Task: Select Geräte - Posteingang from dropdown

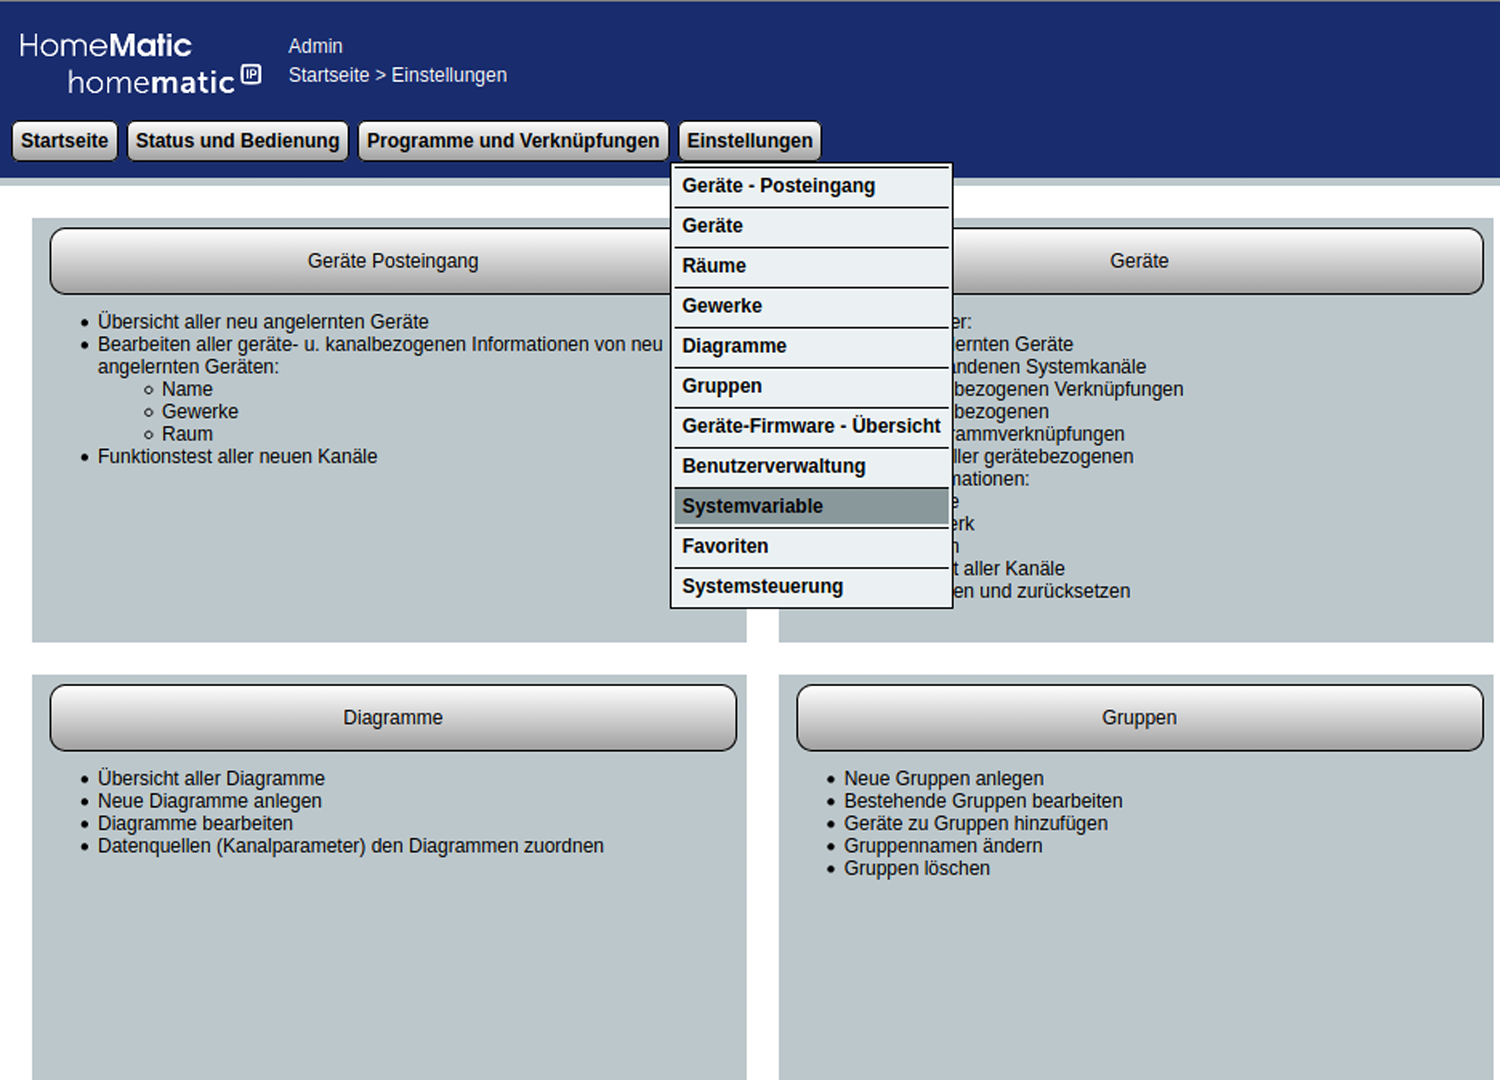Action: coord(811,186)
